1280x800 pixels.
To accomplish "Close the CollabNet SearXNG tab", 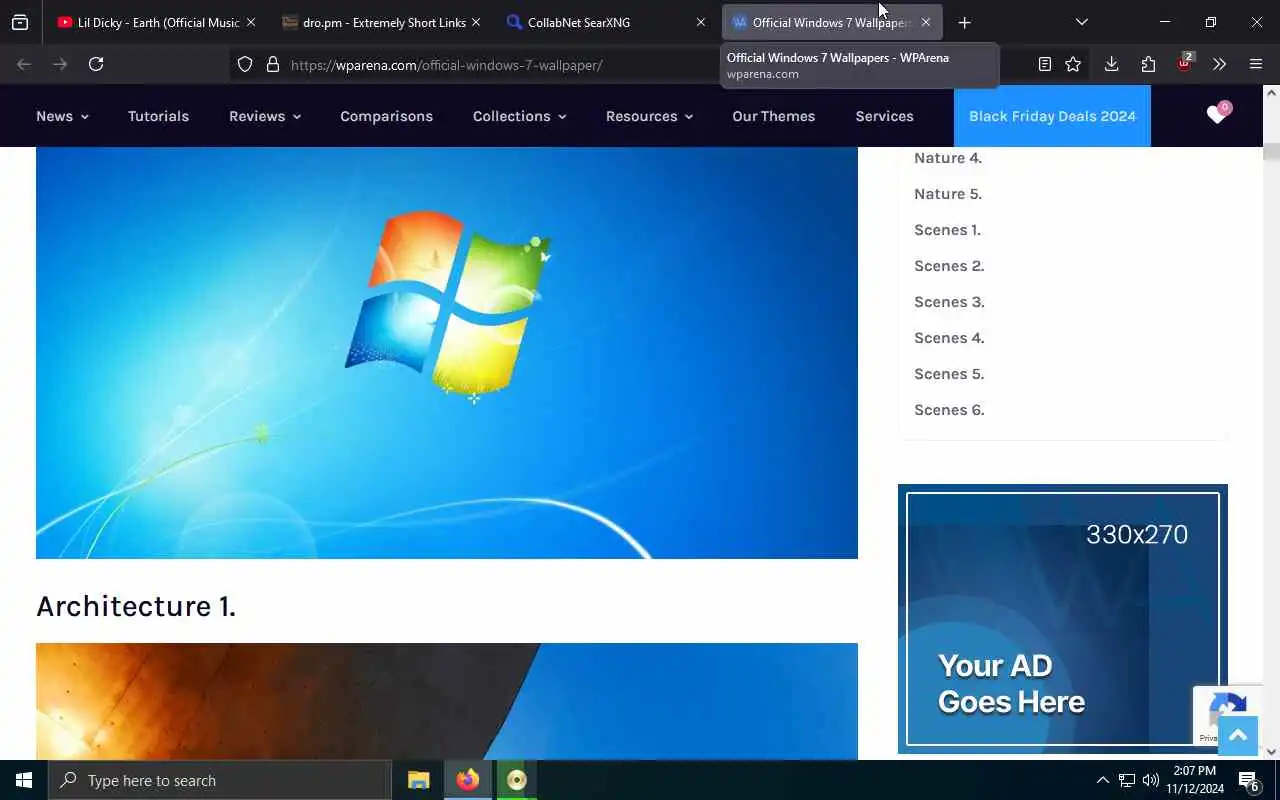I will click(x=701, y=22).
